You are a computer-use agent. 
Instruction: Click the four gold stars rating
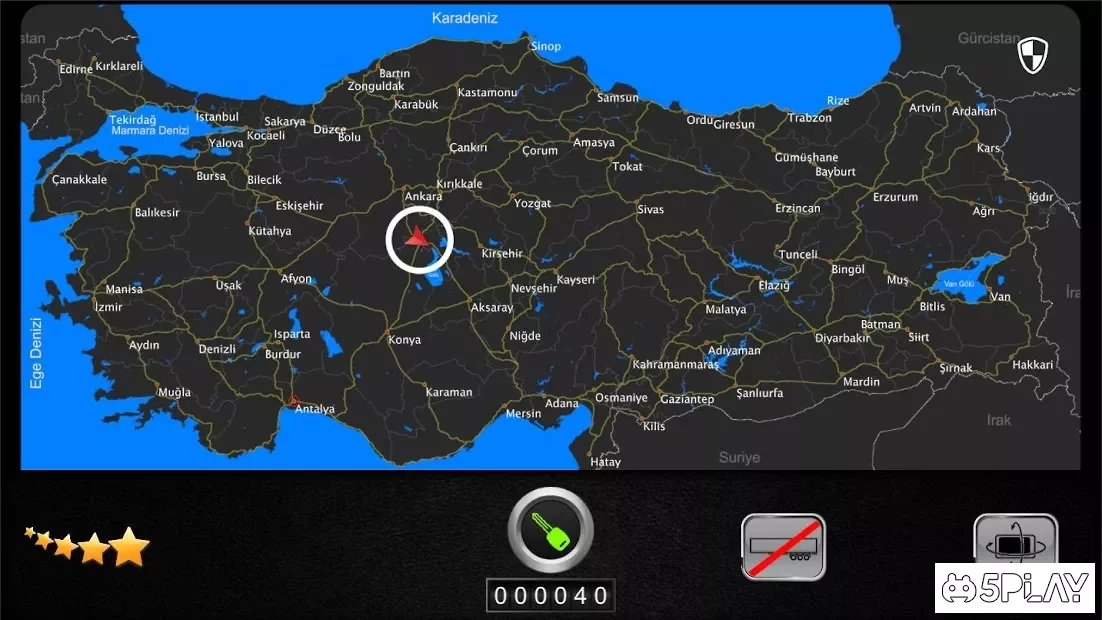[x=88, y=546]
